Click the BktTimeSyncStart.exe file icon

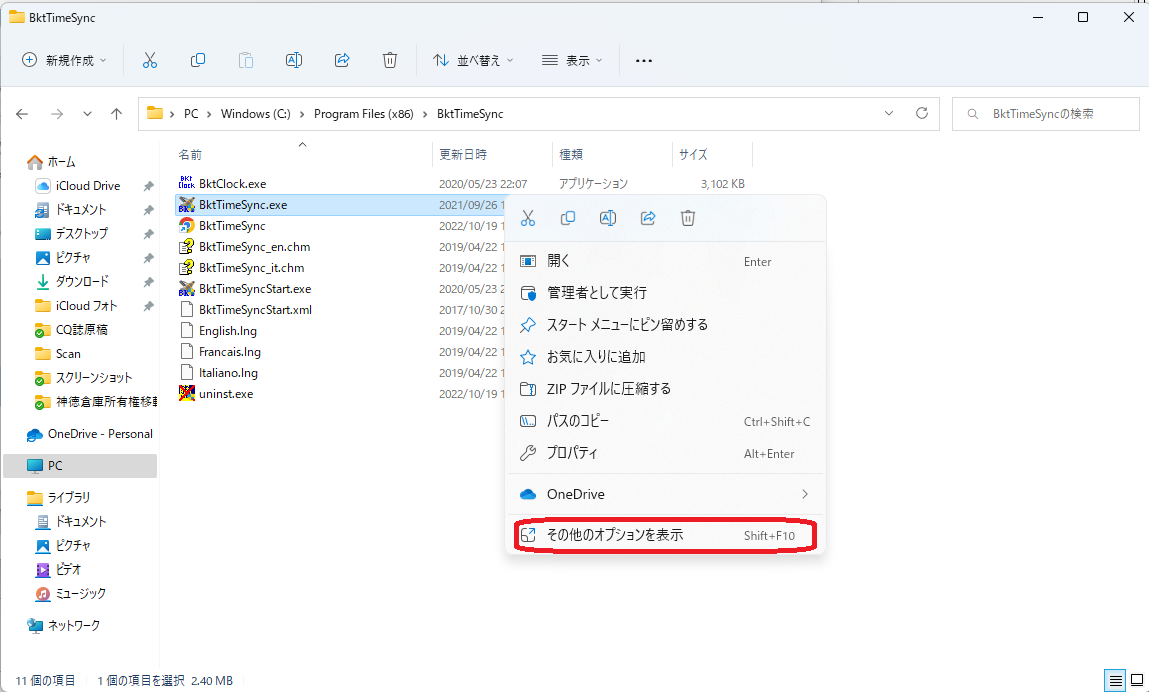click(187, 289)
